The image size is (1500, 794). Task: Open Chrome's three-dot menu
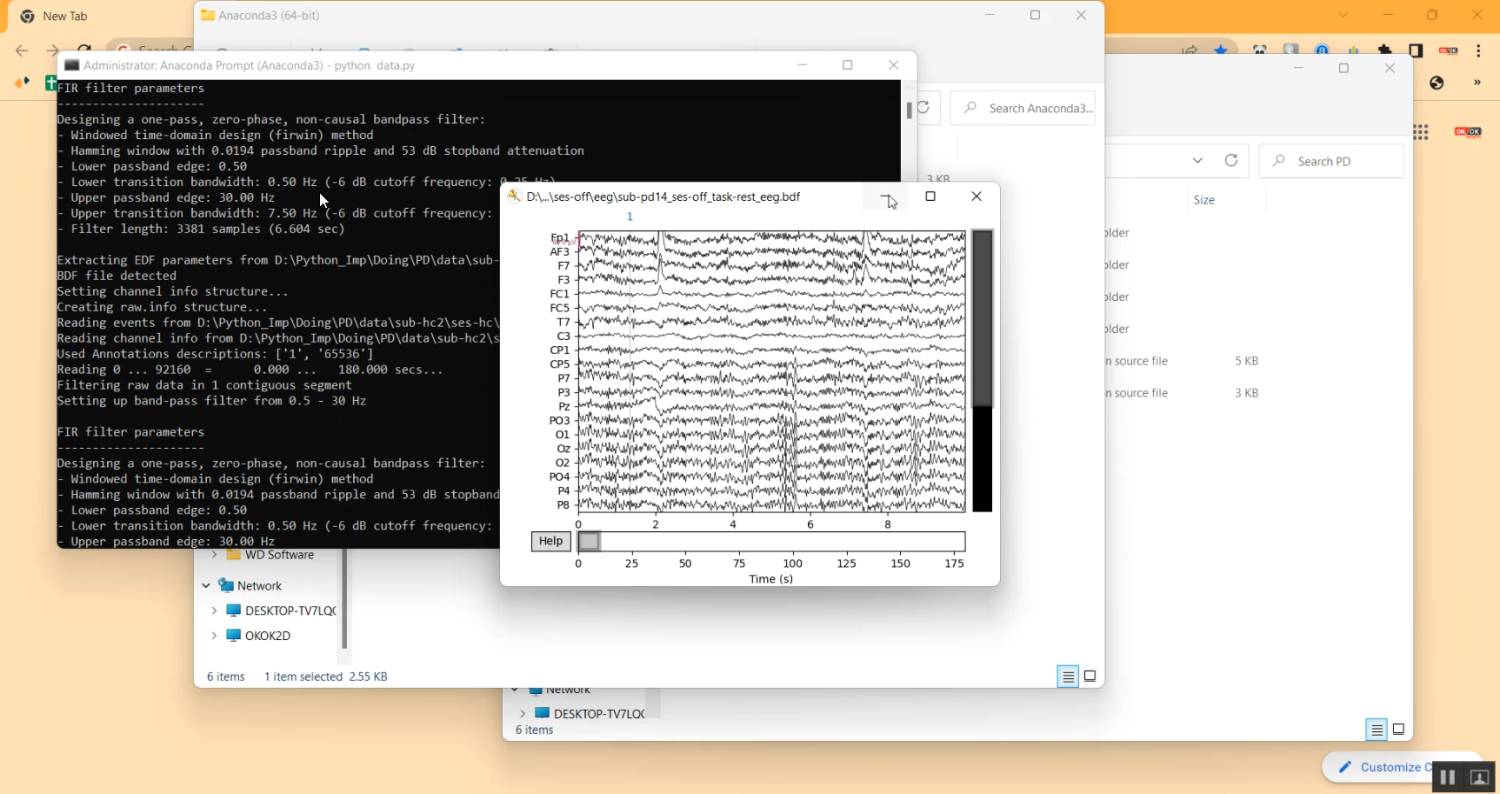pos(1478,50)
